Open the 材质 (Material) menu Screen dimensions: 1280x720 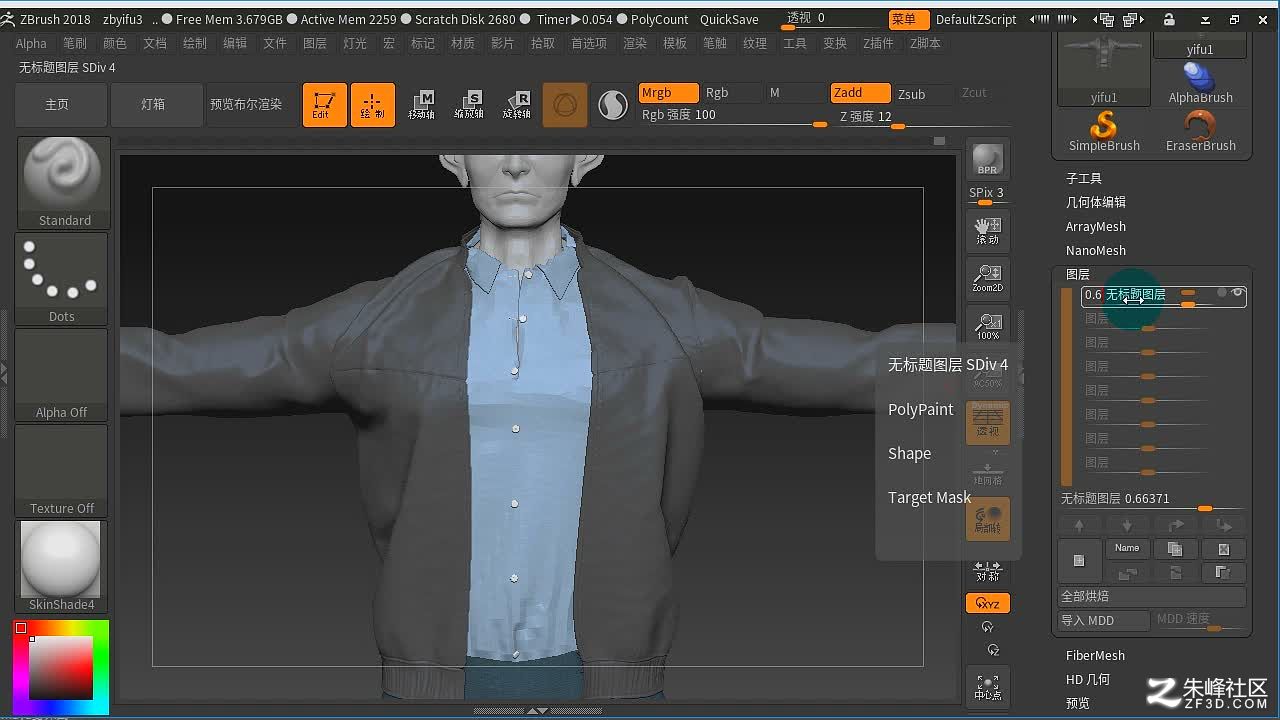click(463, 43)
